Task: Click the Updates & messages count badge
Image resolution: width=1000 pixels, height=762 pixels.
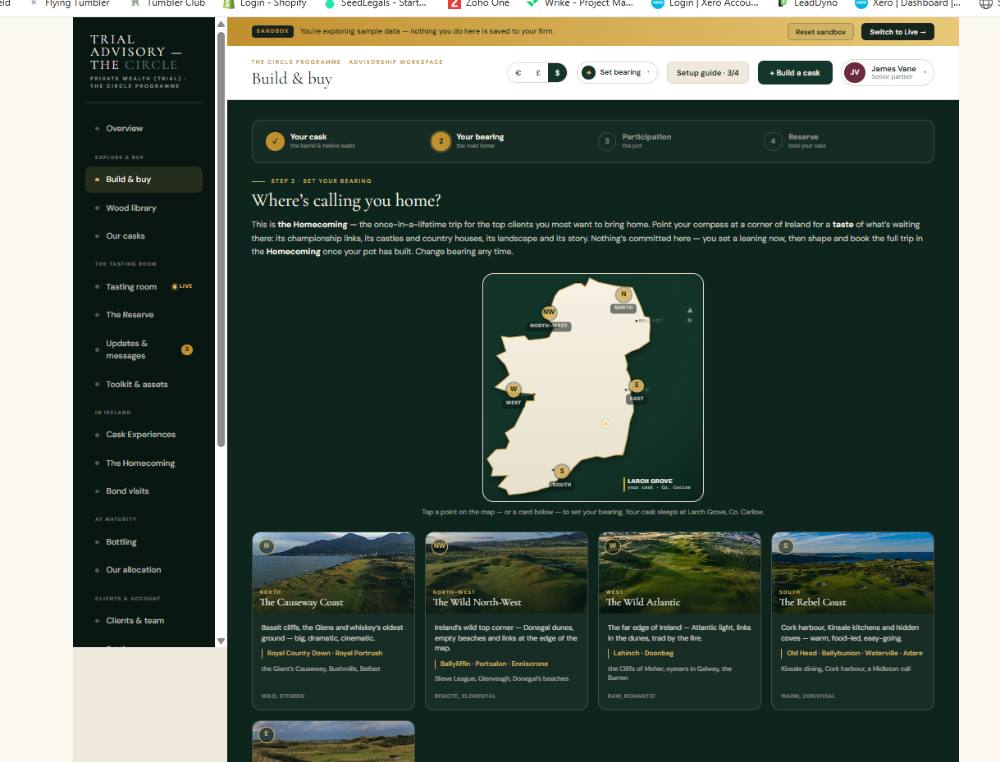Action: pyautogui.click(x=187, y=349)
